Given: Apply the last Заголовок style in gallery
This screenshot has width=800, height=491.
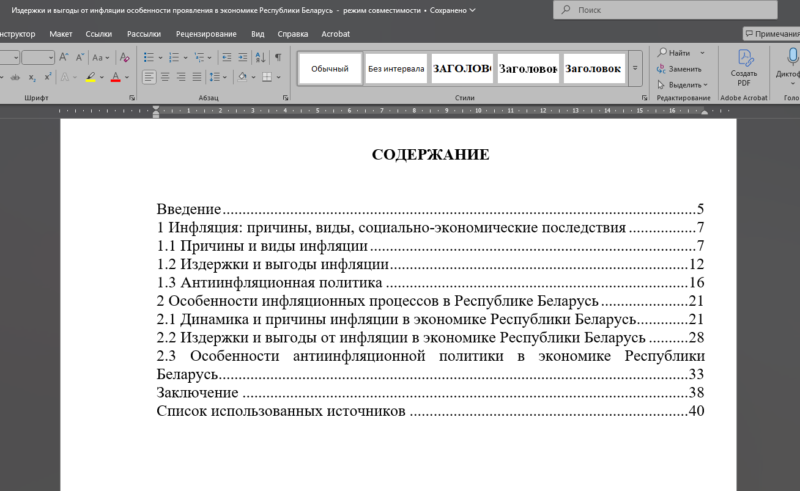Looking at the screenshot, I should (594, 68).
